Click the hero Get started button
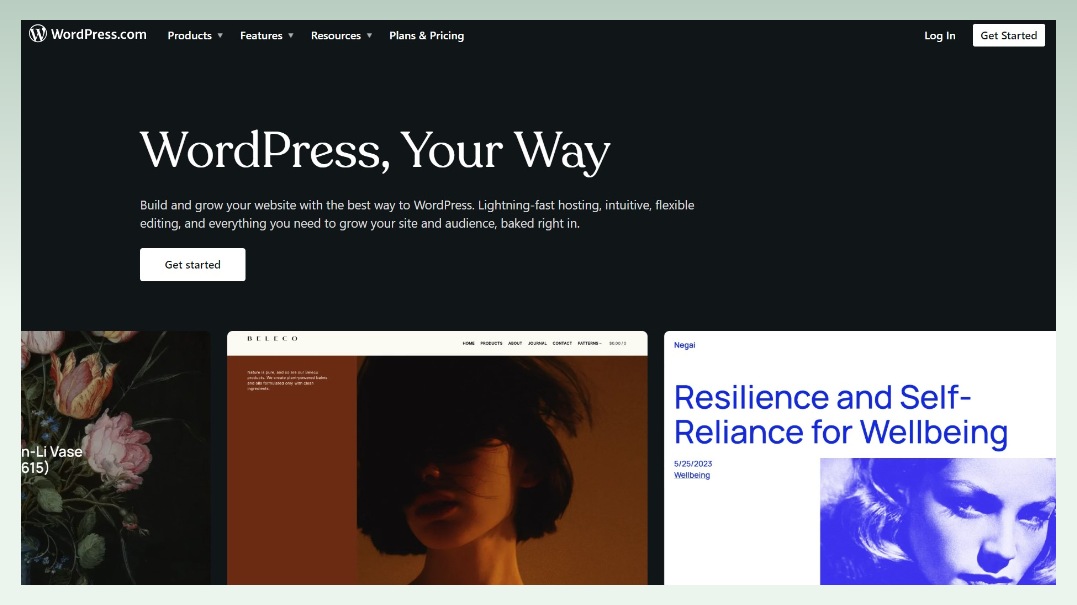The image size is (1077, 605). [x=192, y=264]
